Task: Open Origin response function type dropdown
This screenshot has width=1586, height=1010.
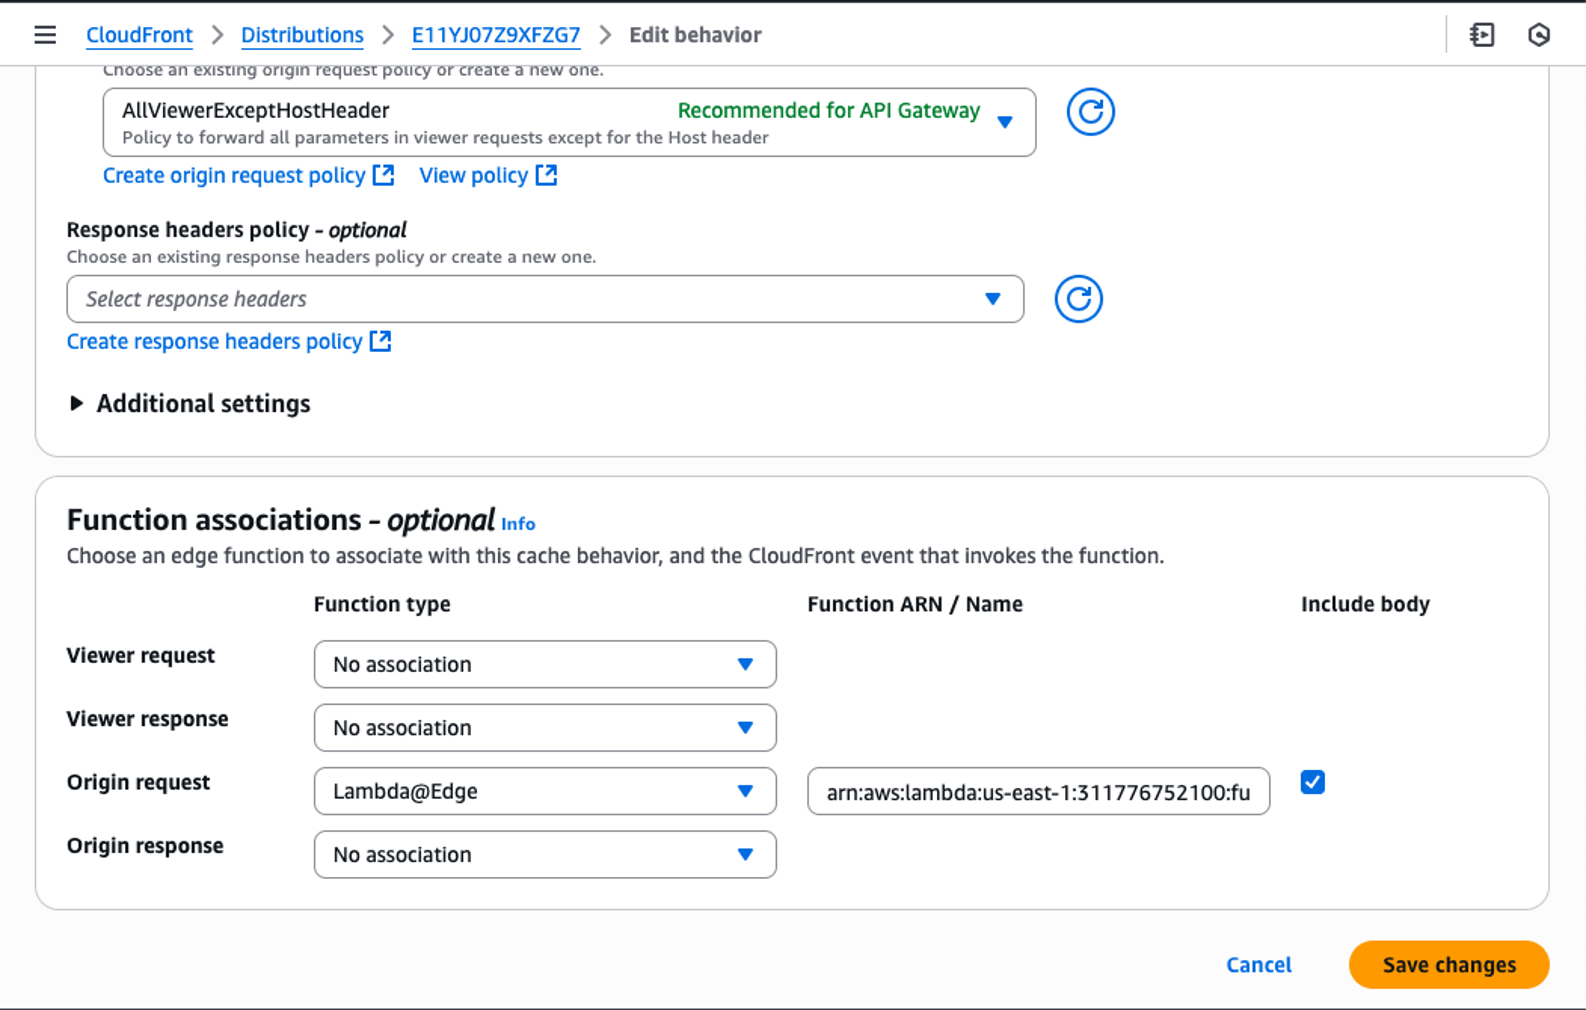Action: pyautogui.click(x=545, y=854)
